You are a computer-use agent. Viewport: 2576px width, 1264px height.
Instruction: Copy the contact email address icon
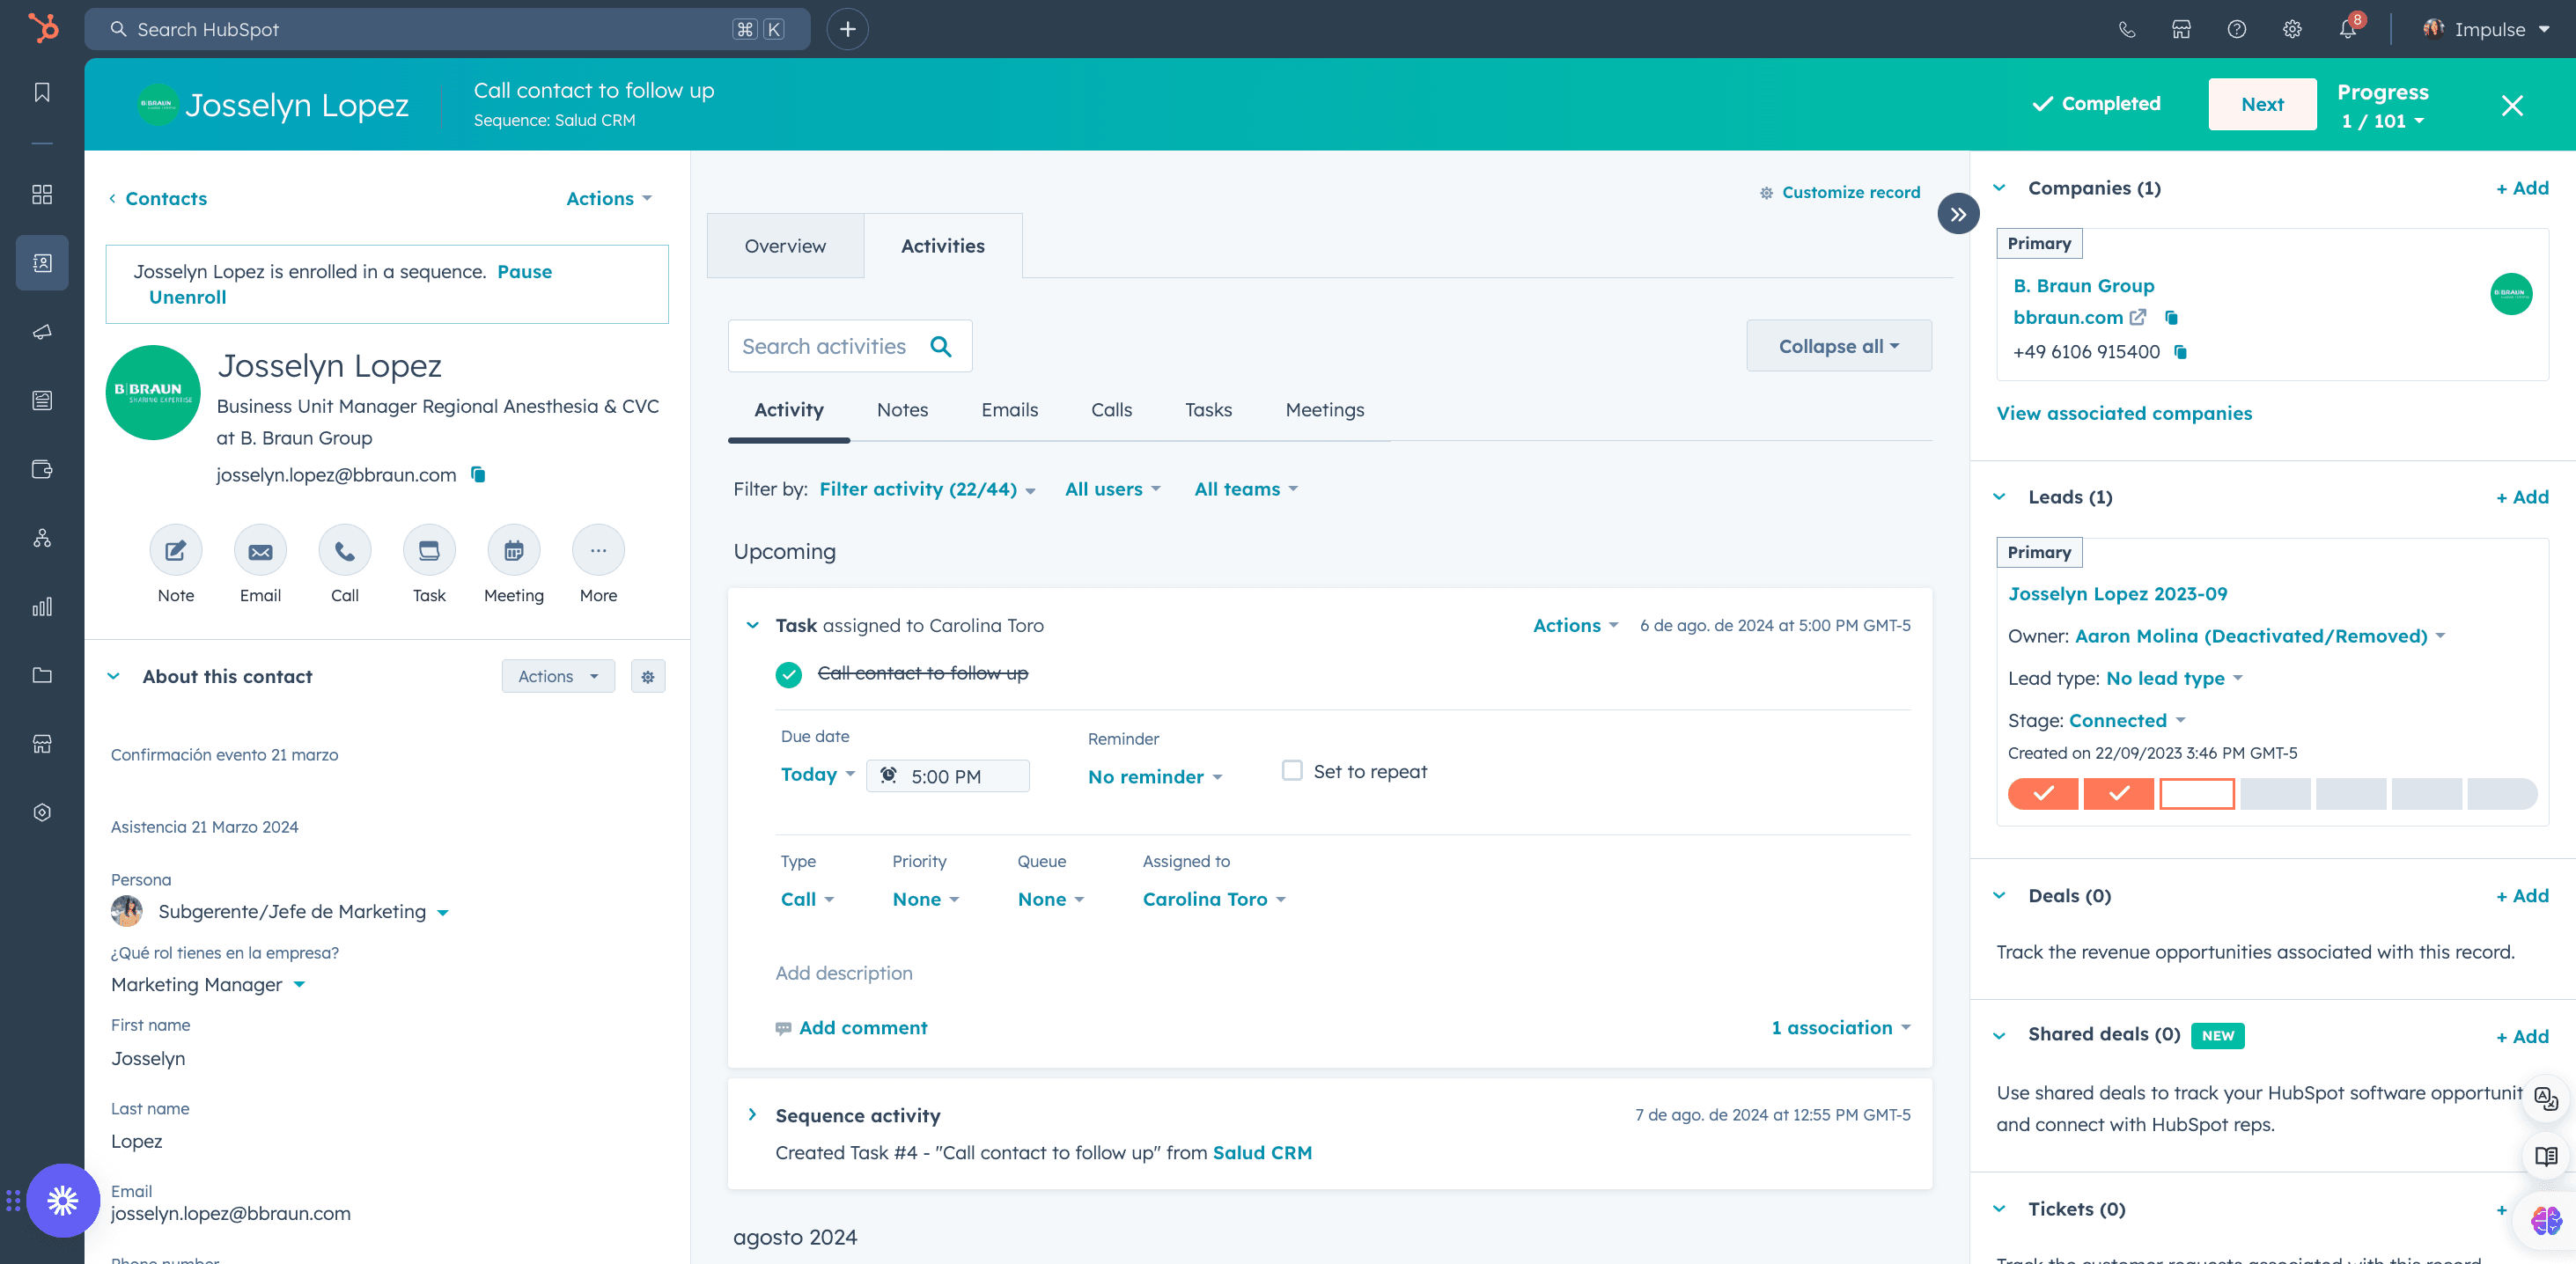478,474
